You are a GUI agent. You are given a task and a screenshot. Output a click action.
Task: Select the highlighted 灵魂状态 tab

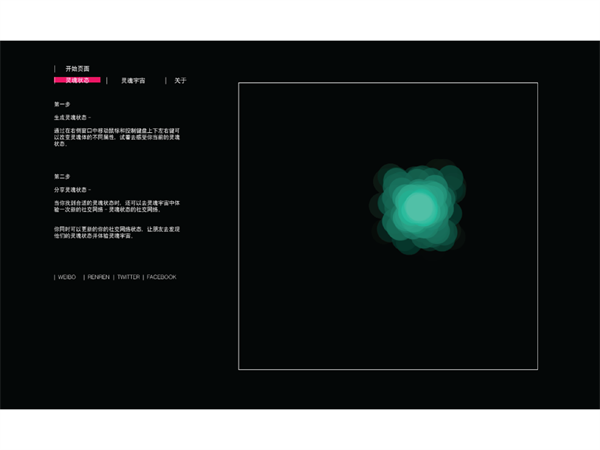click(x=77, y=80)
